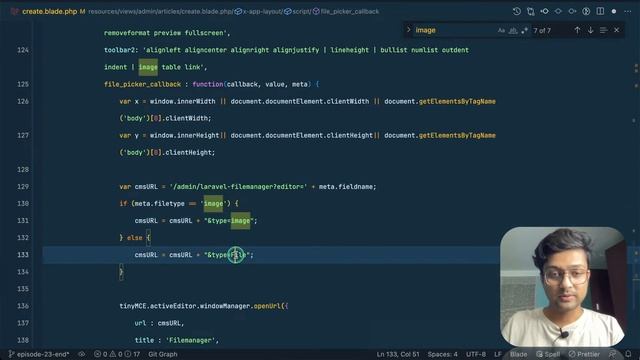Viewport: 640px width, 360px height.
Task: Click the editor vertical scrollbar overview ruler
Action: 636,184
